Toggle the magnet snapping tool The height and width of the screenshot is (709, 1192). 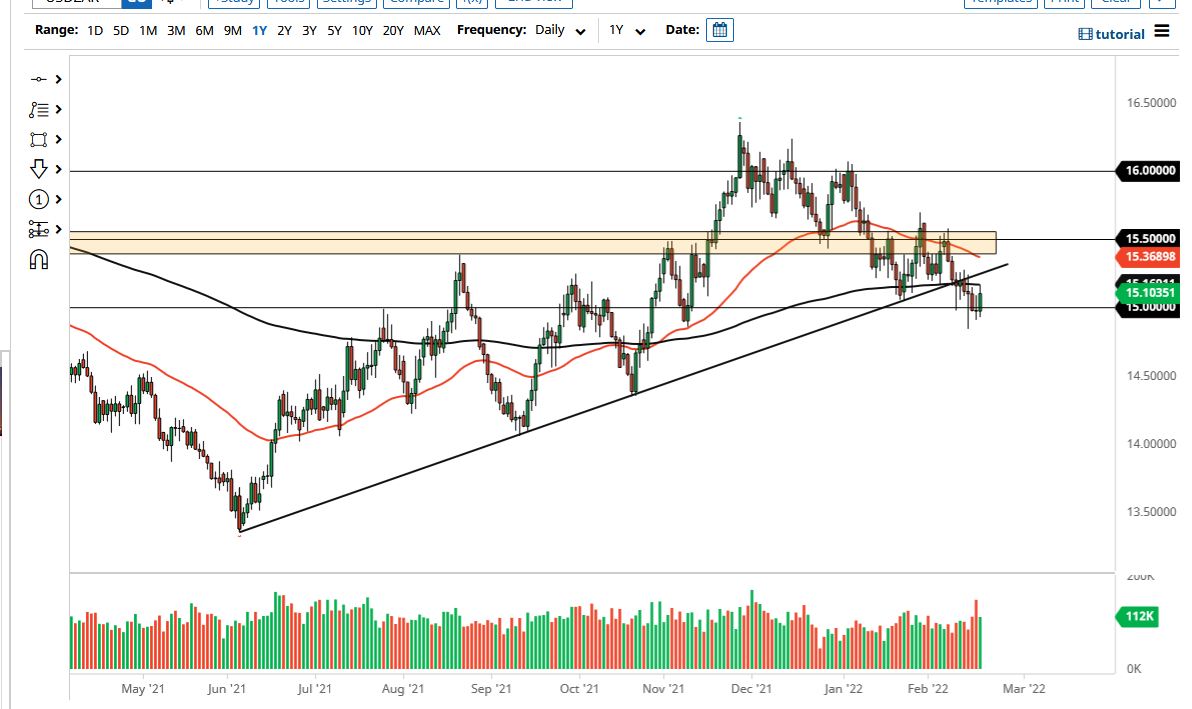(40, 259)
